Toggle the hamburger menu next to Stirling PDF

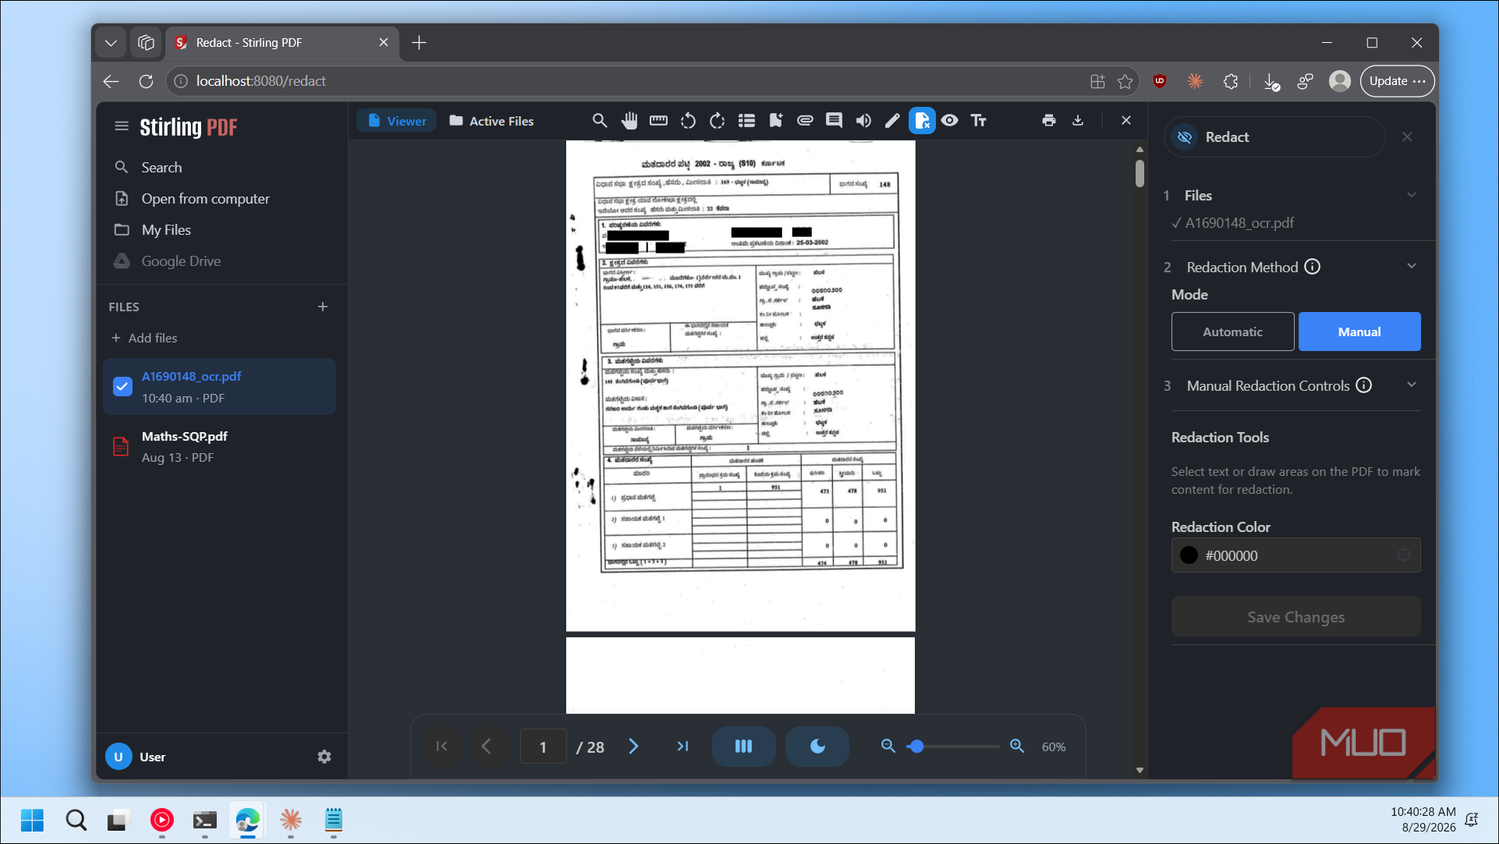click(x=121, y=126)
